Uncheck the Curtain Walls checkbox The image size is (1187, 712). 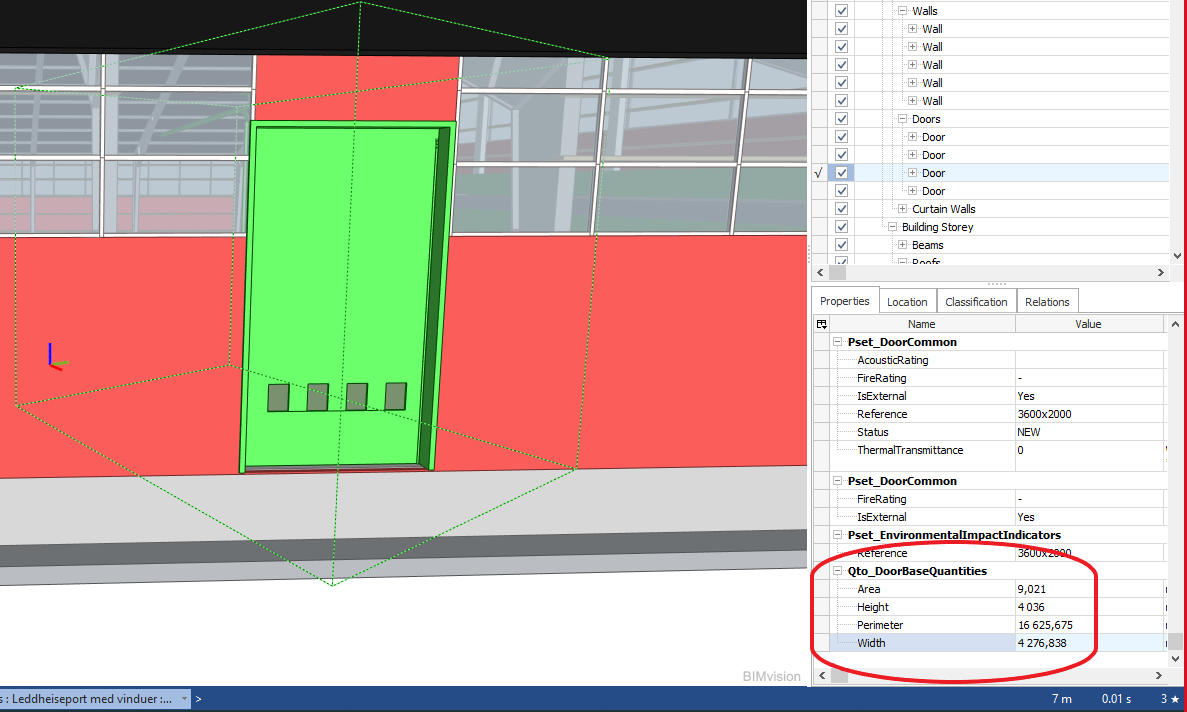pos(841,208)
